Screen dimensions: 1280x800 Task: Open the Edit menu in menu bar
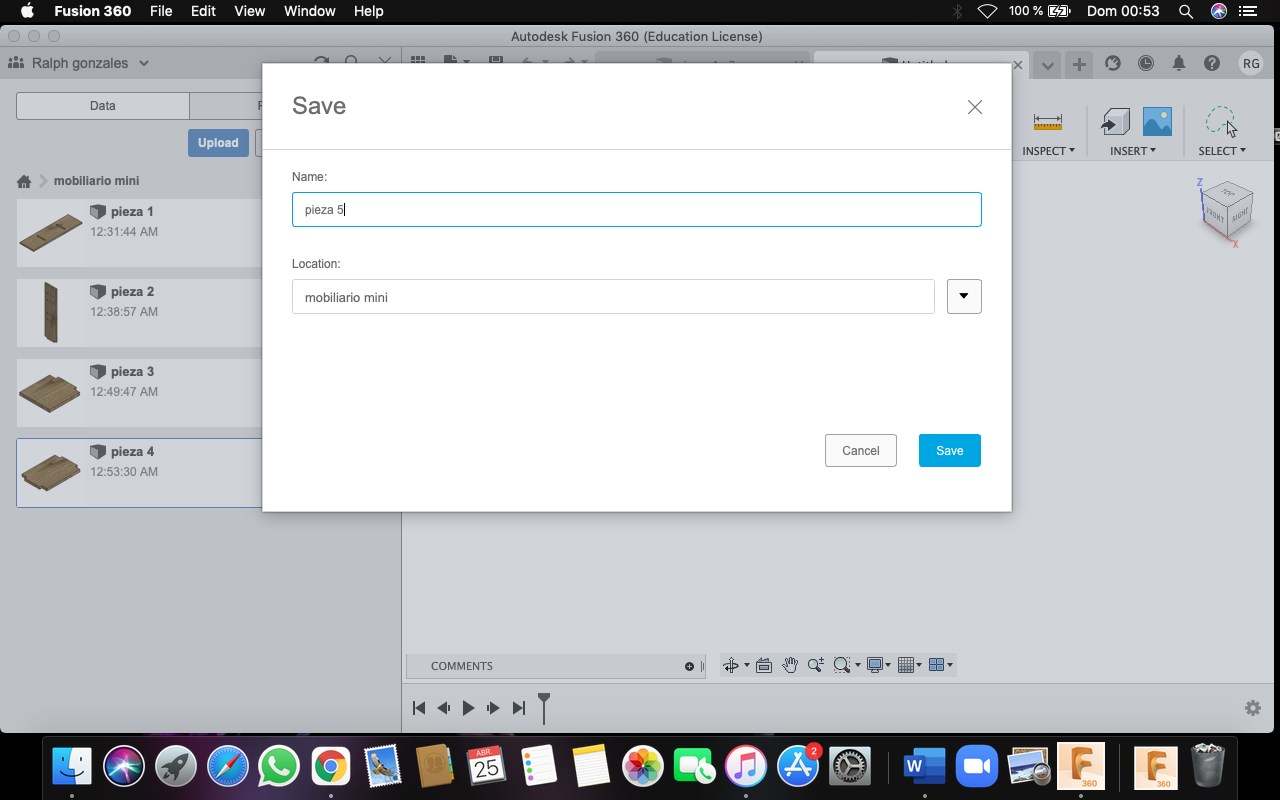click(203, 11)
